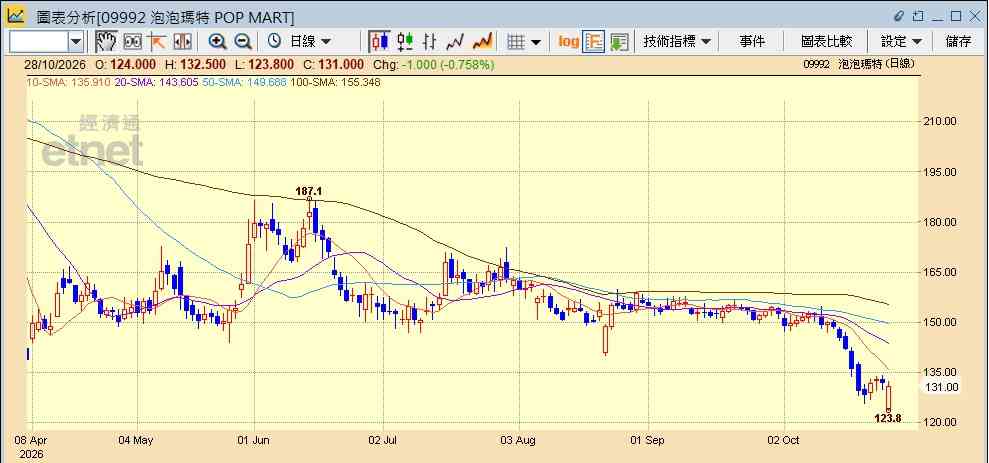
Task: Select the trend line drawing tool
Action: point(157,42)
